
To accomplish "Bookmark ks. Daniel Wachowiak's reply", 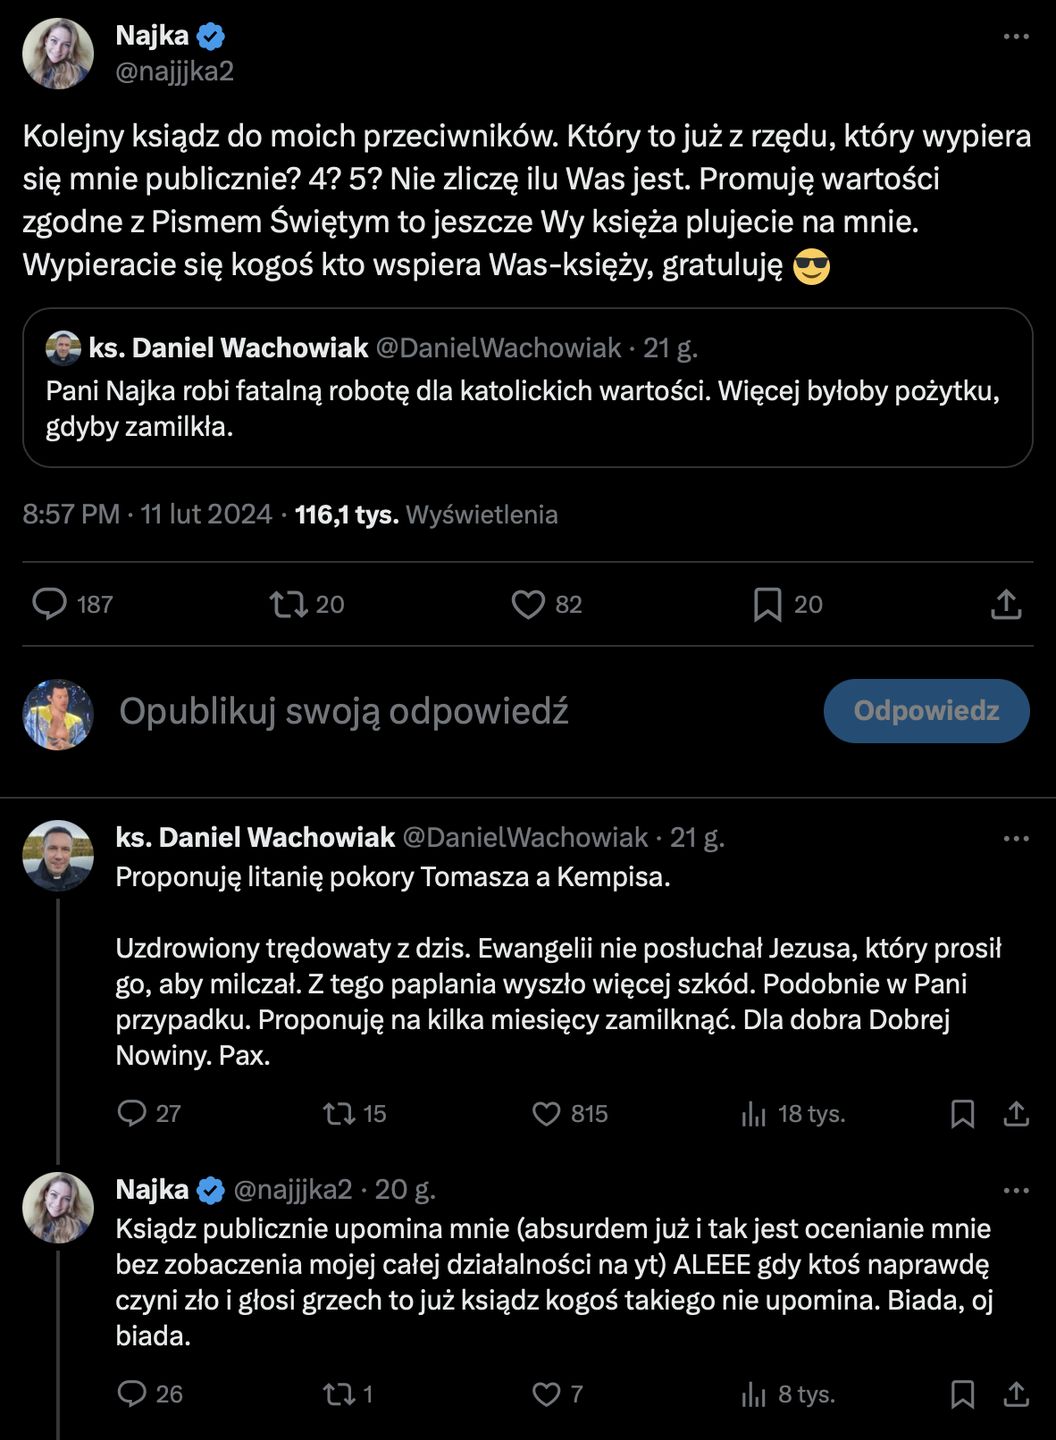I will (x=962, y=1114).
